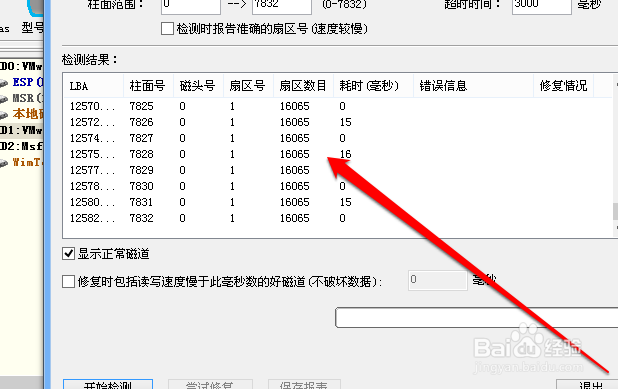This screenshot has height=389, width=618.
Task: Click the disabled 毫秒 threshold input field
Action: (438, 280)
